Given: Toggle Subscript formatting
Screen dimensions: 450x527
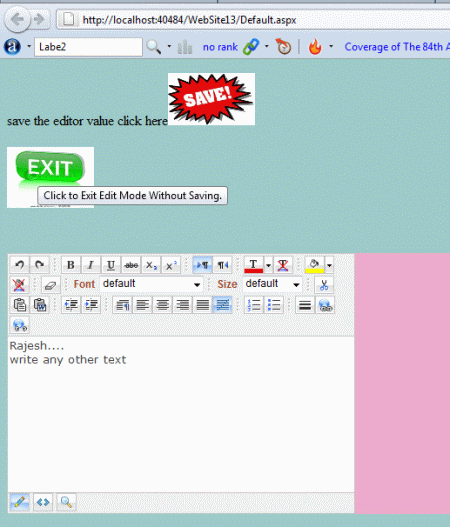Looking at the screenshot, I should click(x=151, y=265).
